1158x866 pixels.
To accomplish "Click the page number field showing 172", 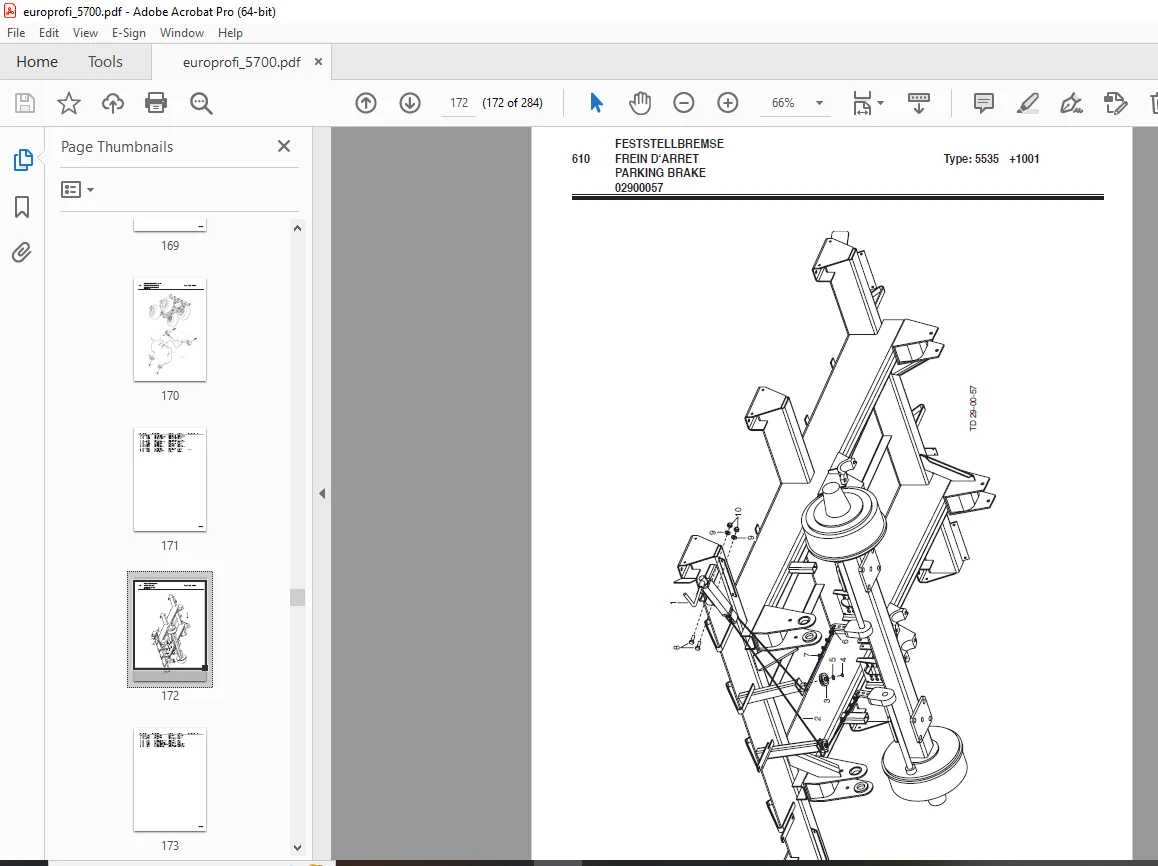I will click(459, 103).
